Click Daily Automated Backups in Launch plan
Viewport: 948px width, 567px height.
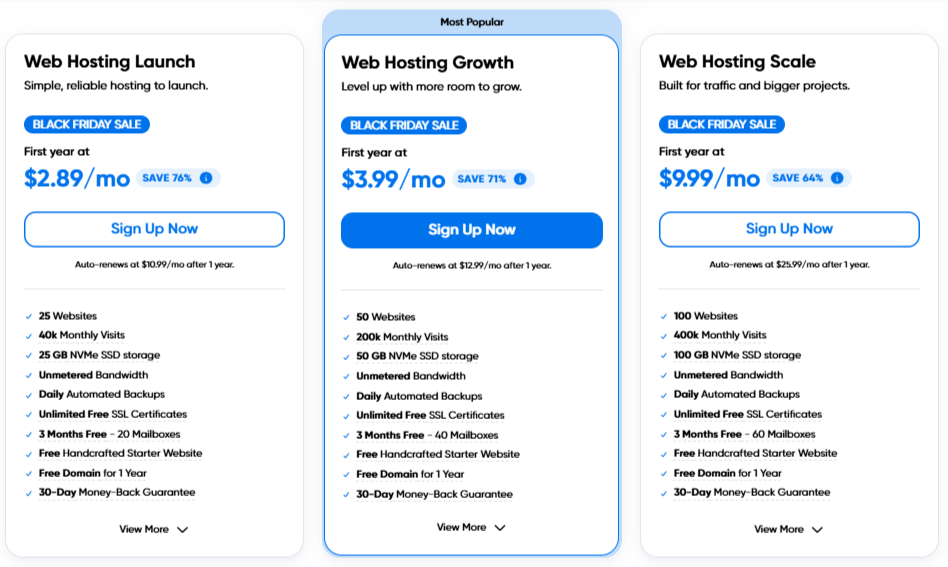click(x=102, y=394)
